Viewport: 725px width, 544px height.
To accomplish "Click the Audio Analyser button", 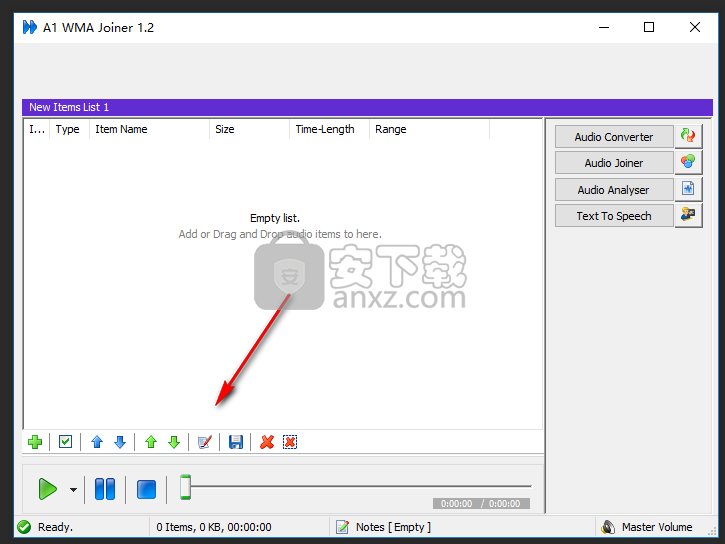I will pyautogui.click(x=614, y=189).
